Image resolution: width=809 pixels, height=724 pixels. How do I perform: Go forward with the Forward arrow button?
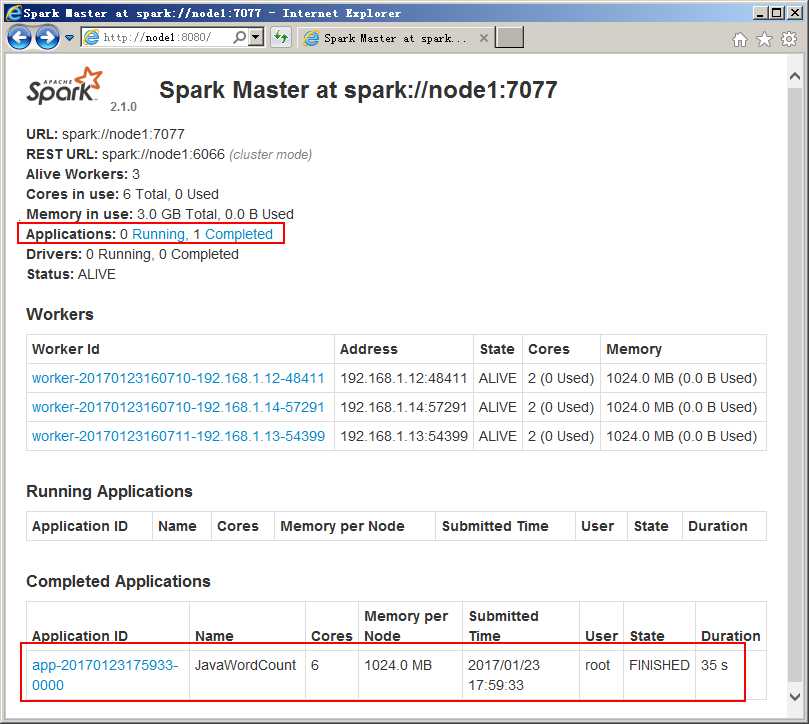coord(47,38)
